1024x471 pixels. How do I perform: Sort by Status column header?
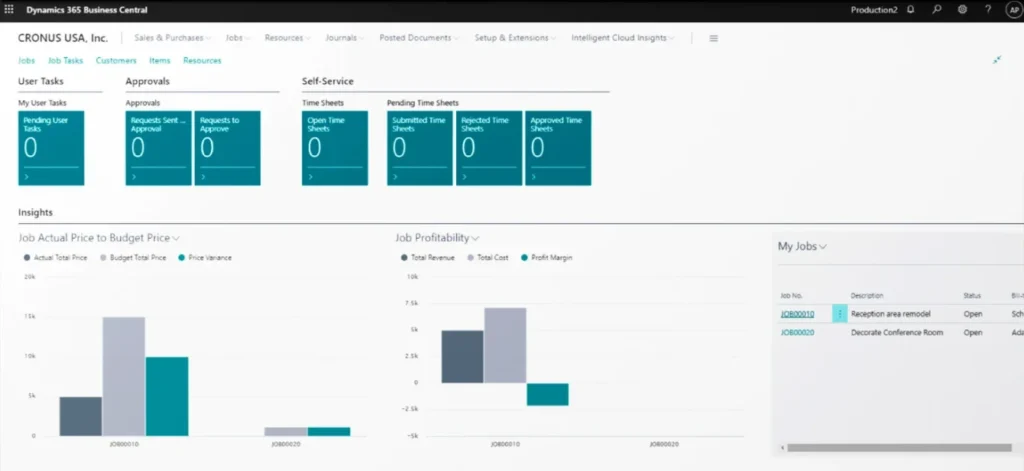(x=972, y=296)
